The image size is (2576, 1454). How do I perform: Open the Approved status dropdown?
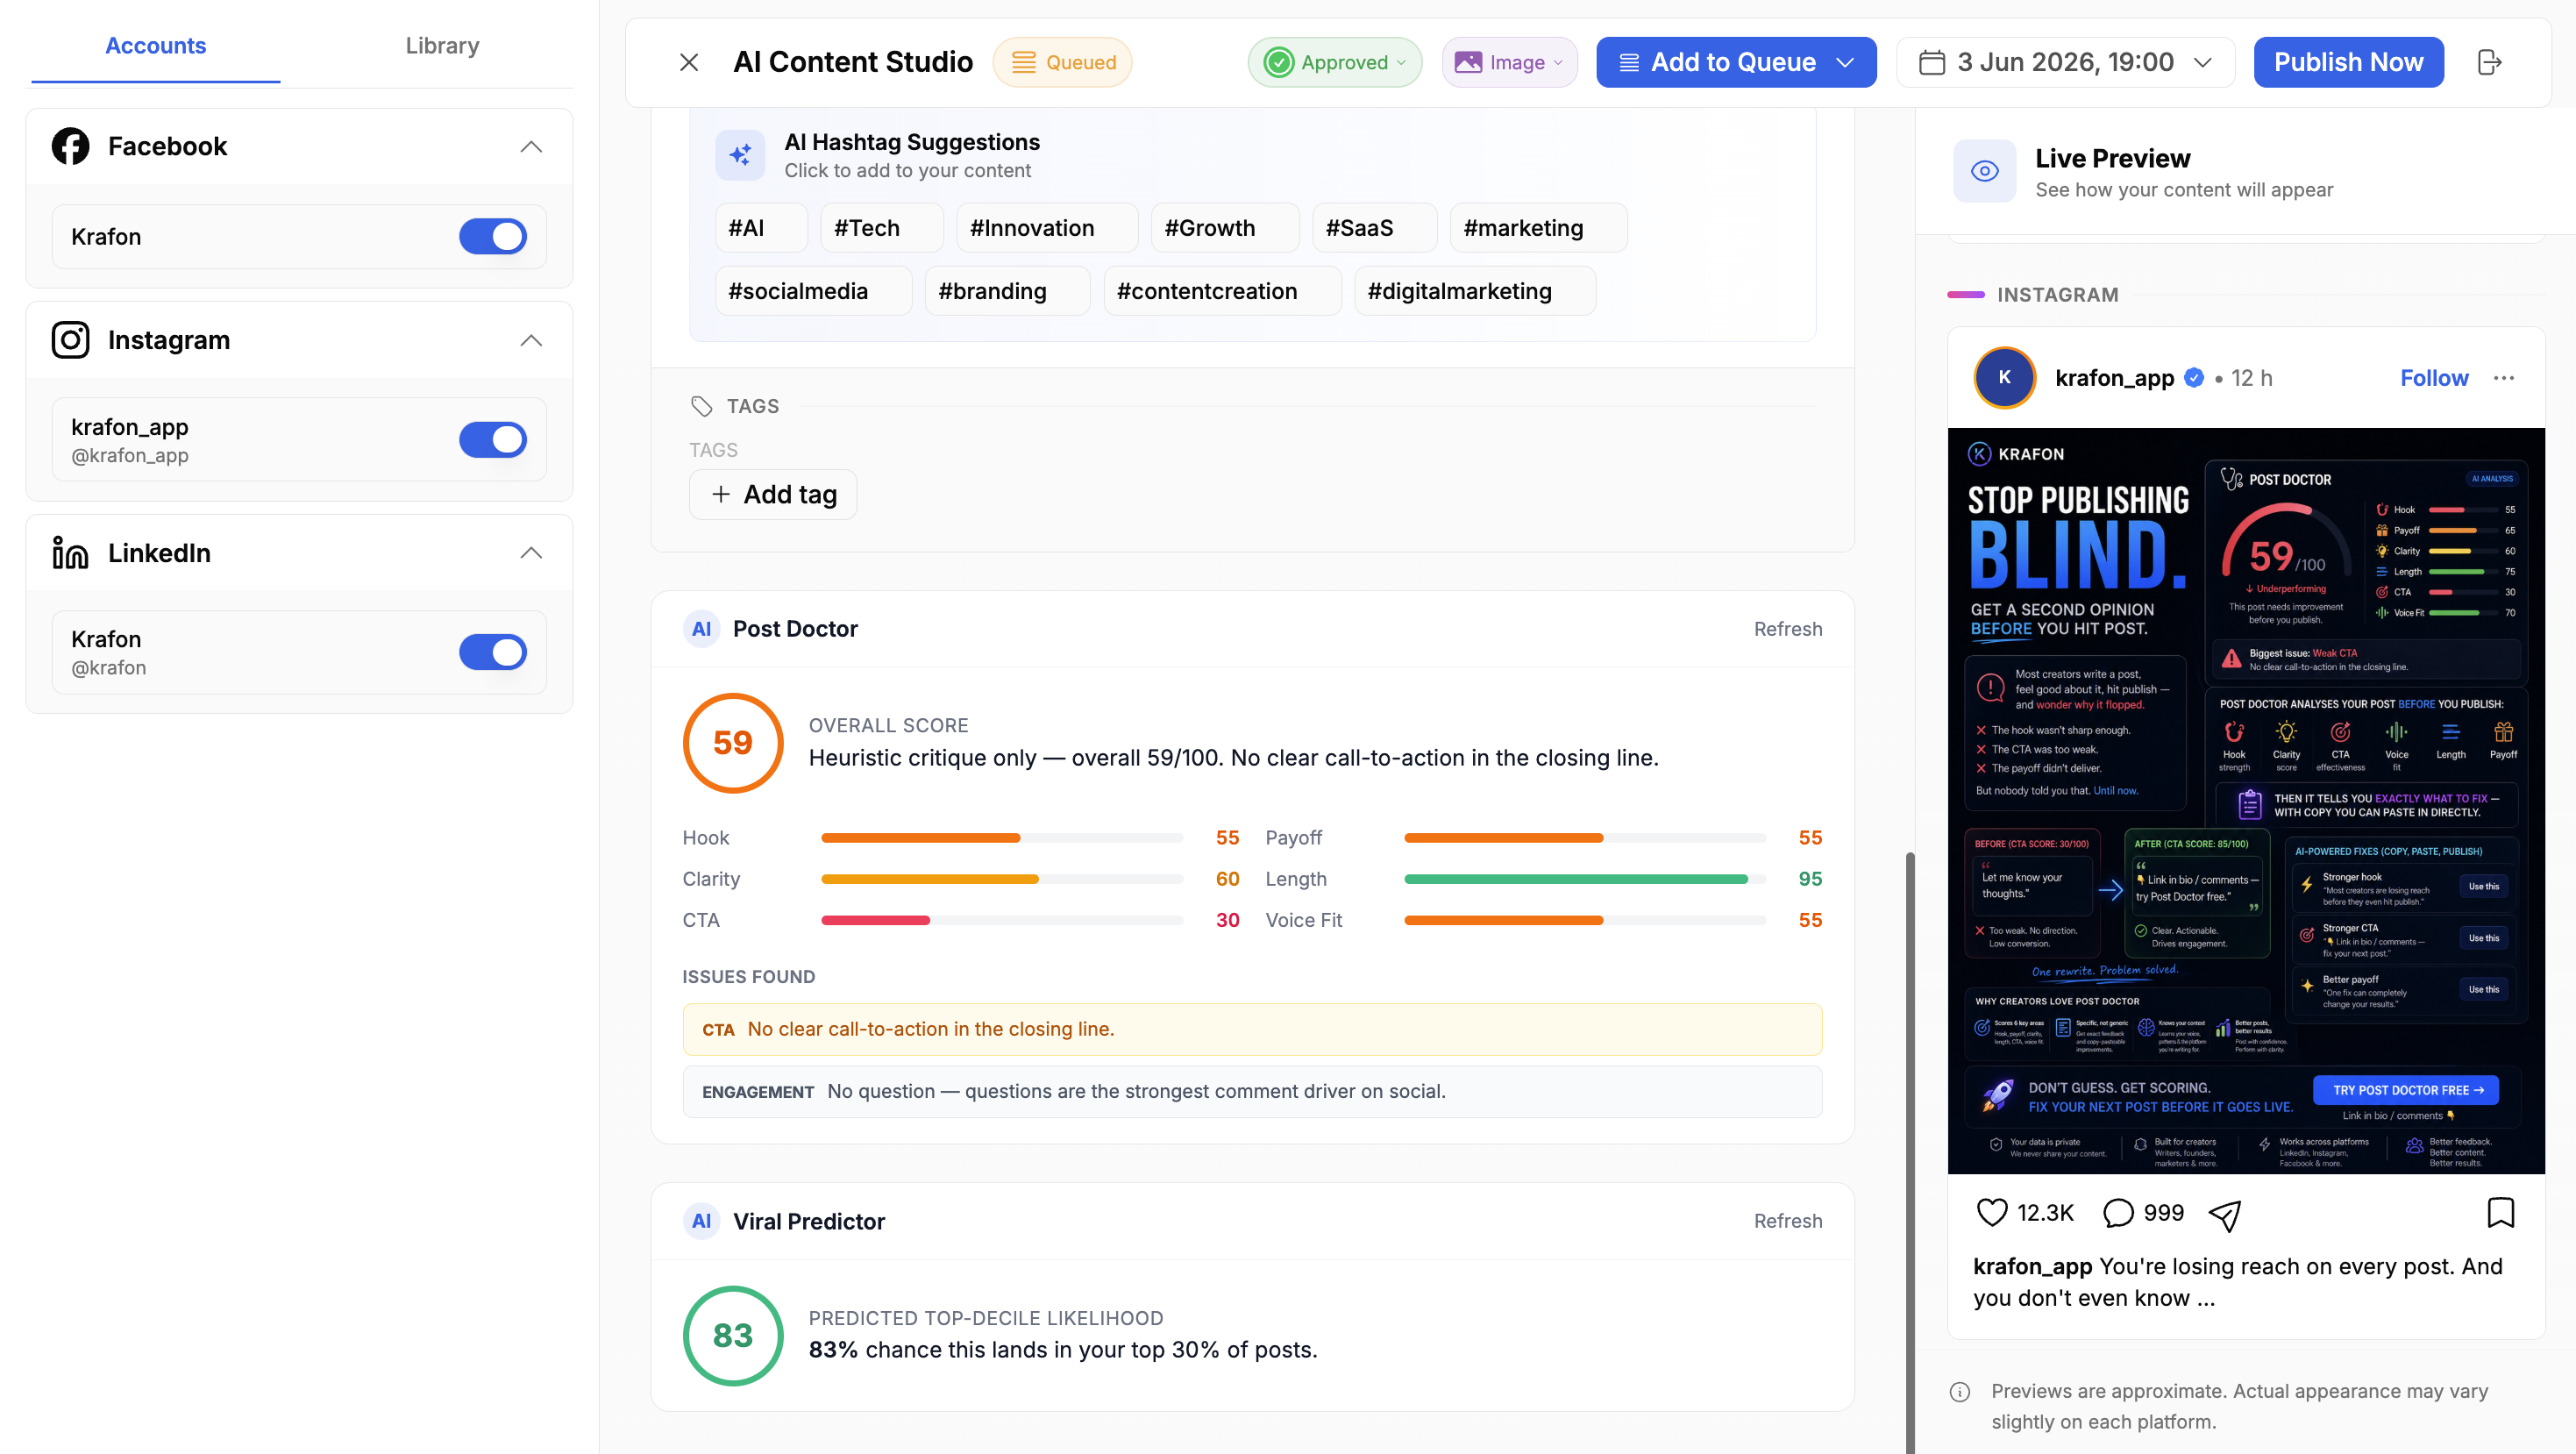click(x=1334, y=62)
